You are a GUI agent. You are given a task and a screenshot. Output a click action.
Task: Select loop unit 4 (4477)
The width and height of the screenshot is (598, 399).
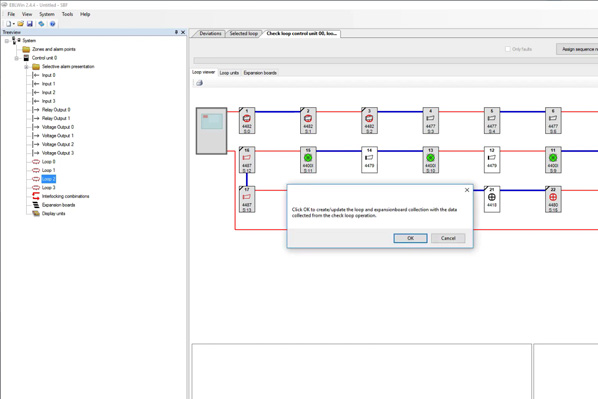pyautogui.click(x=431, y=121)
